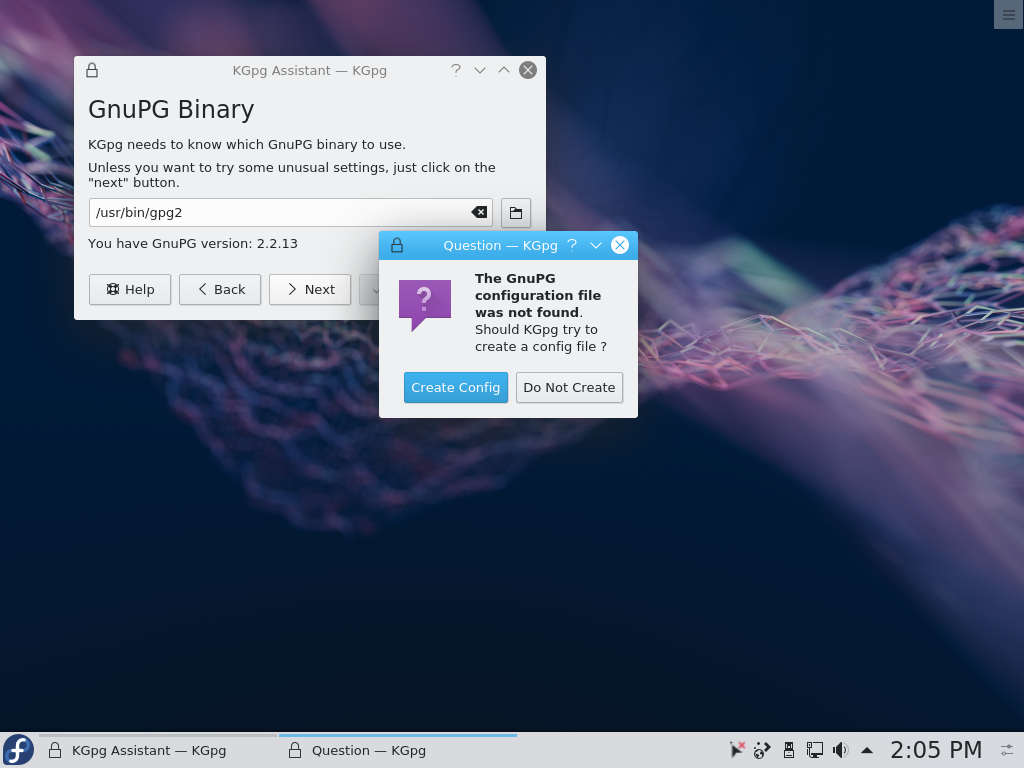Open the Fedora application launcher
Image resolution: width=1024 pixels, height=768 pixels.
tap(18, 750)
